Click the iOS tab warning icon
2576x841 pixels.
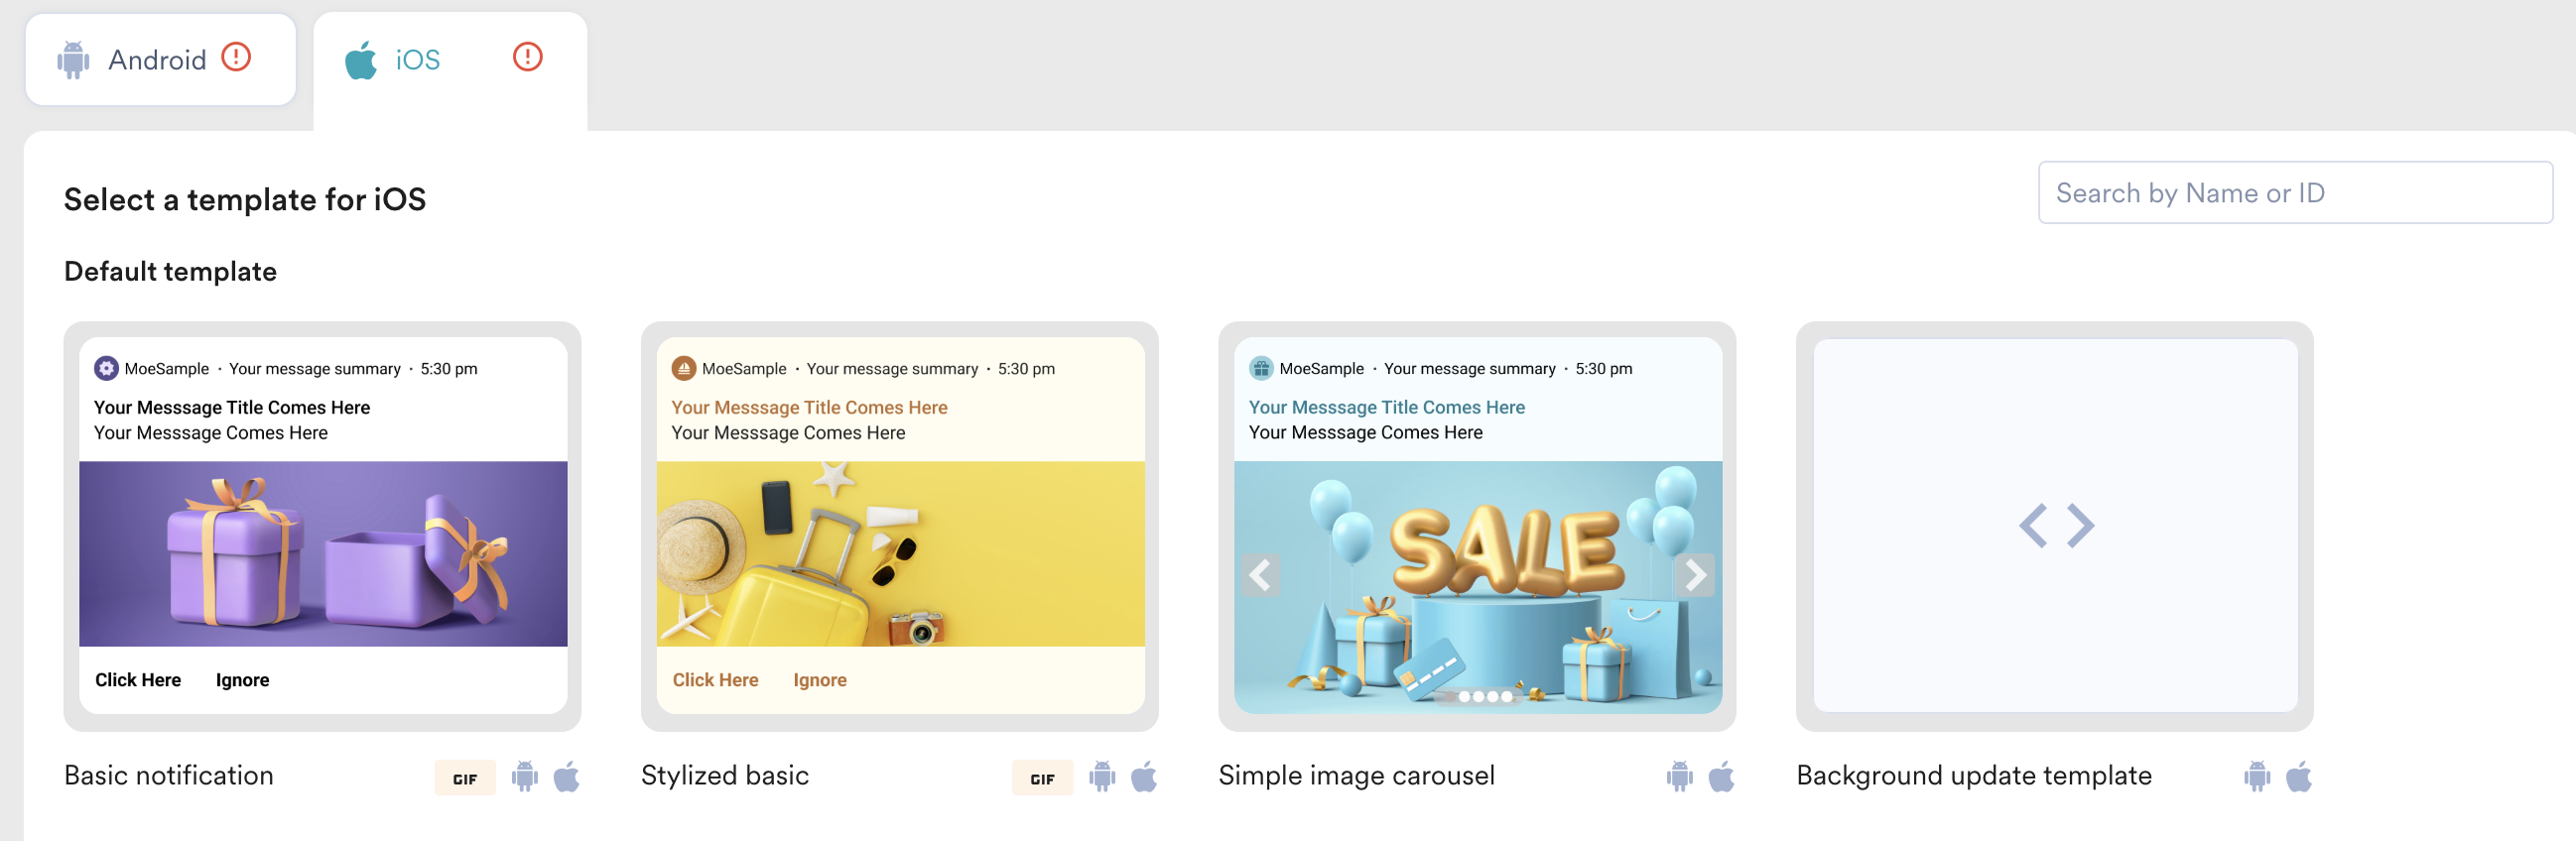tap(527, 57)
